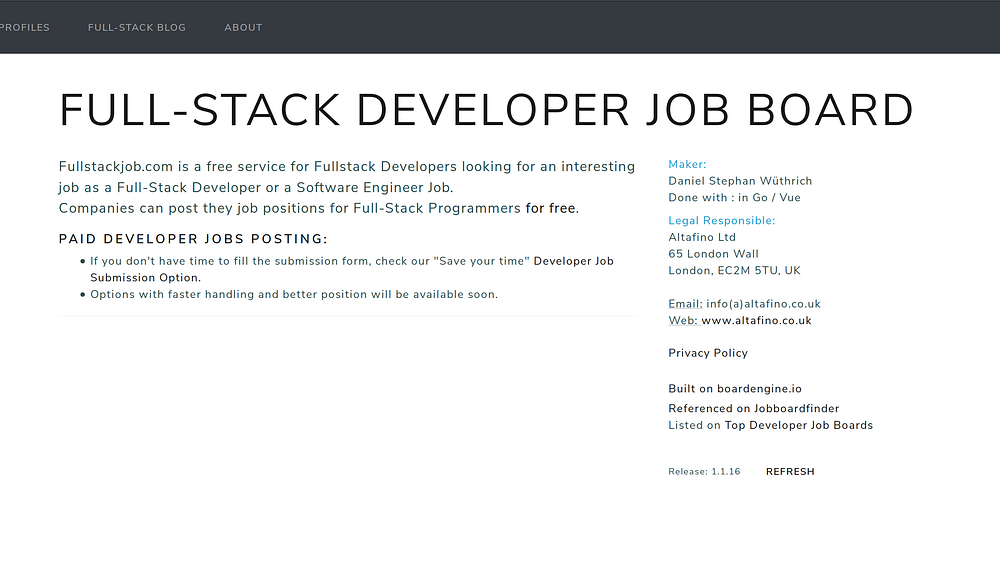Image resolution: width=1000 pixels, height=573 pixels.
Task: Open the Full-Stack Developer link in intro
Action: tap(189, 187)
